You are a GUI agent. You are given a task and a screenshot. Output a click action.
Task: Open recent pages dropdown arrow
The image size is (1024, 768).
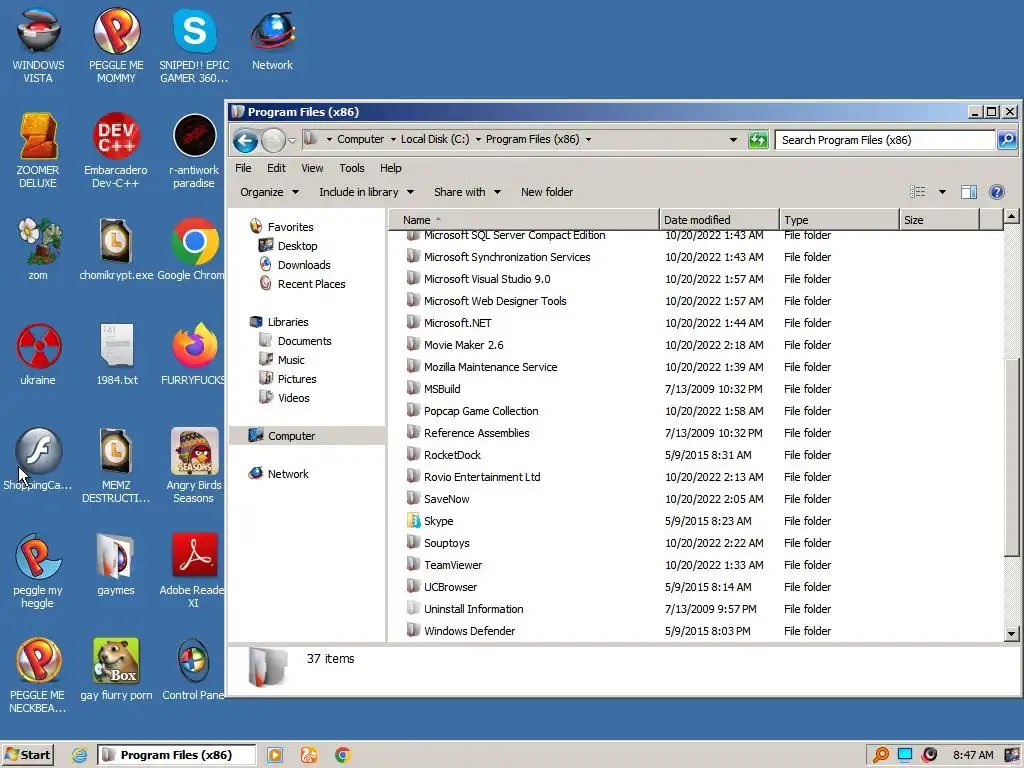[x=292, y=140]
